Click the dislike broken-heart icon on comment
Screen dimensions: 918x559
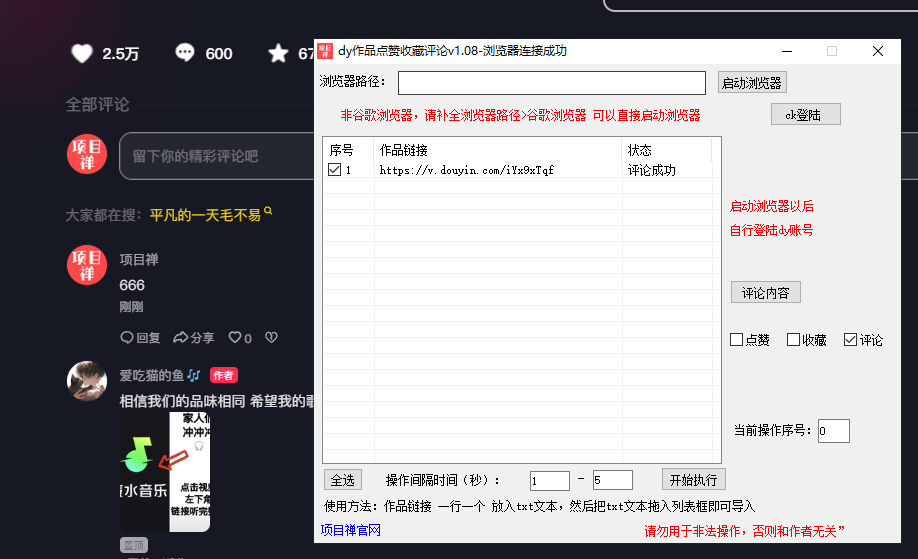[271, 338]
